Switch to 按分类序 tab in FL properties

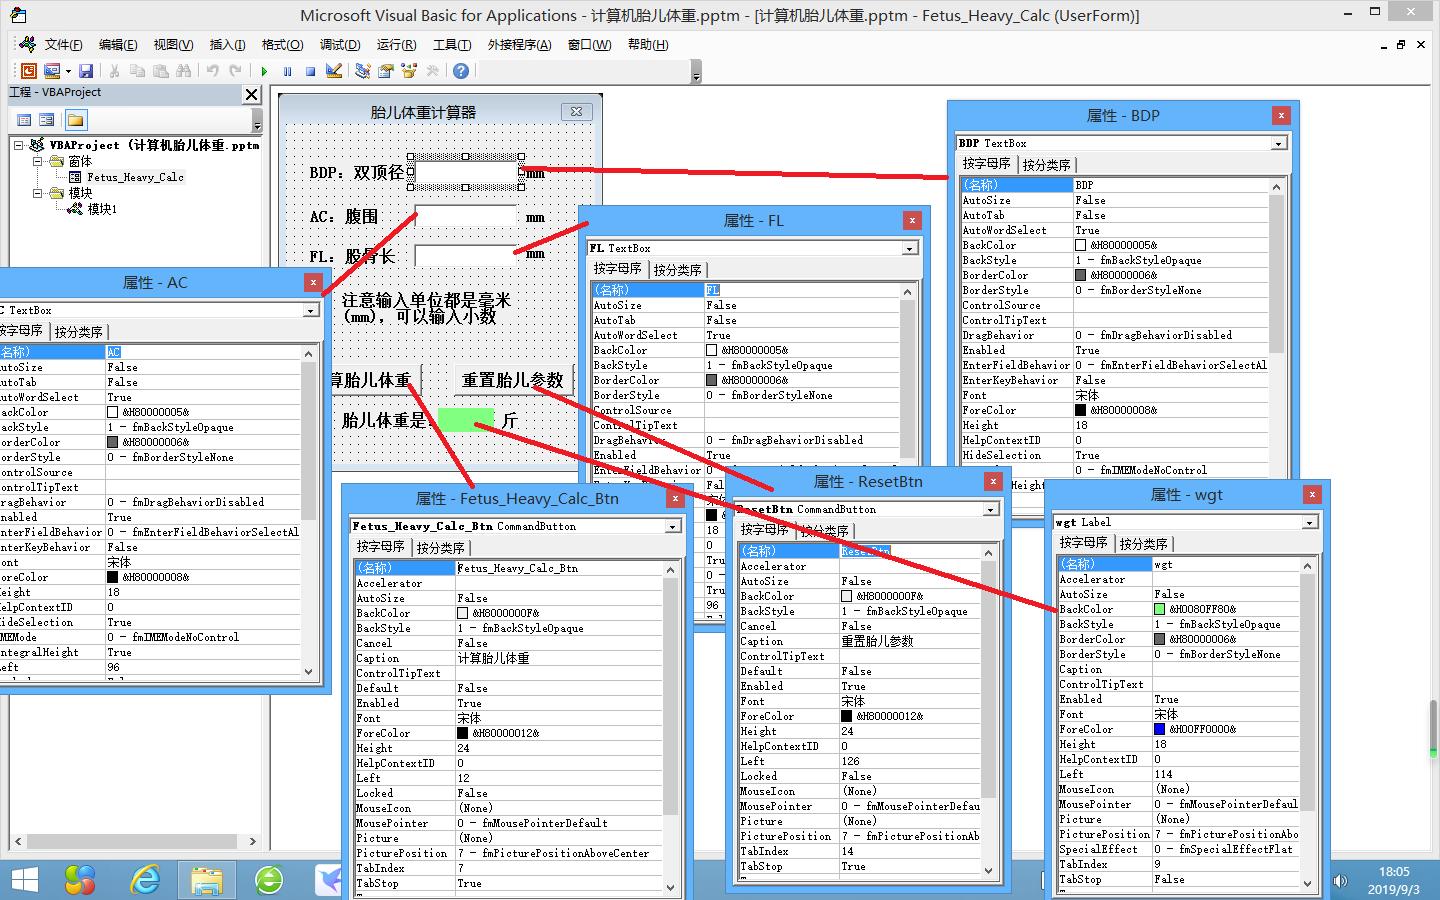[x=679, y=268]
